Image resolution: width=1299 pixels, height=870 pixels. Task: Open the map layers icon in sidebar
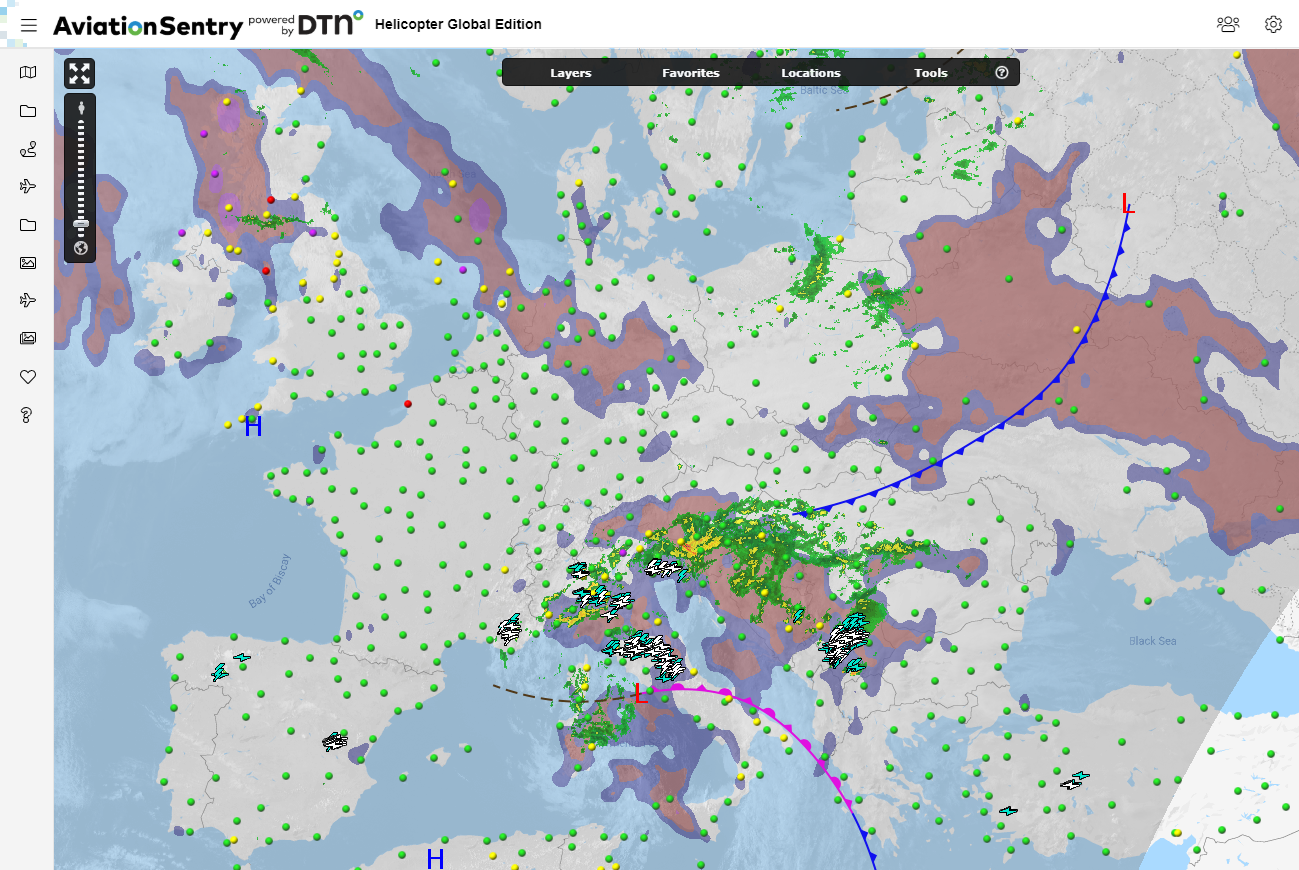click(x=27, y=72)
